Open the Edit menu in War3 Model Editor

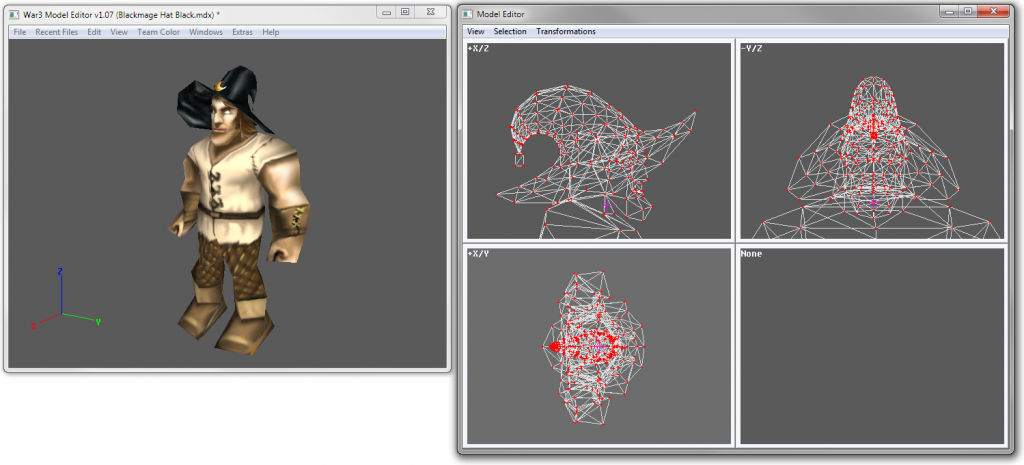point(94,32)
